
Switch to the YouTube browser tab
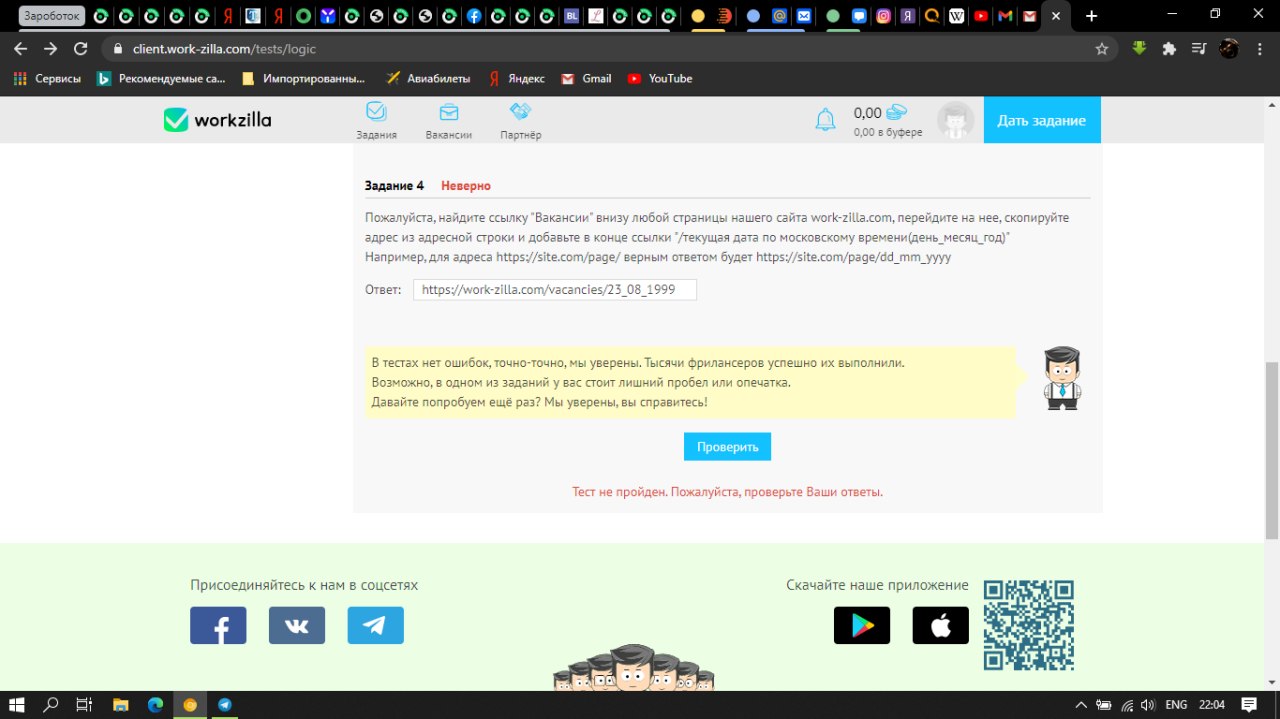point(981,16)
